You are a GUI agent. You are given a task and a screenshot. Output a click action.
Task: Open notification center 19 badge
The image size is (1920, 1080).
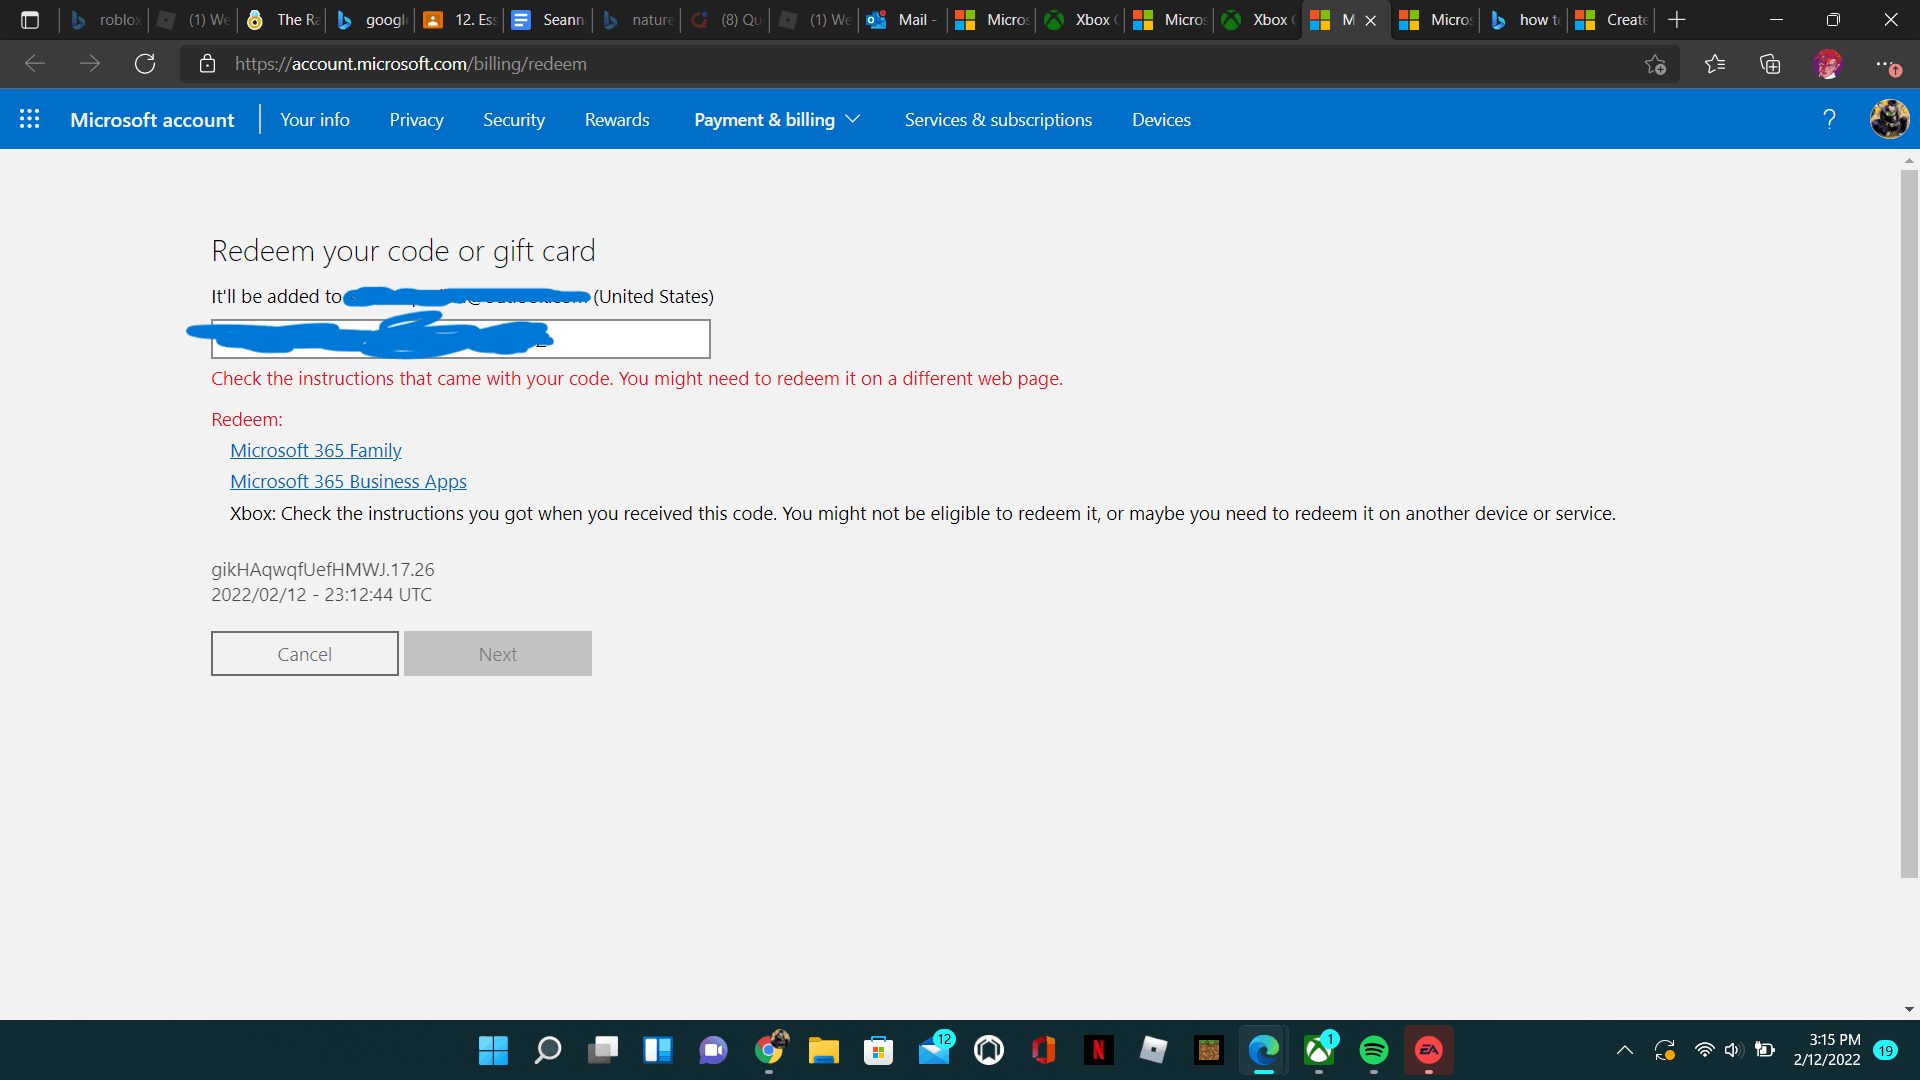(x=1886, y=1050)
